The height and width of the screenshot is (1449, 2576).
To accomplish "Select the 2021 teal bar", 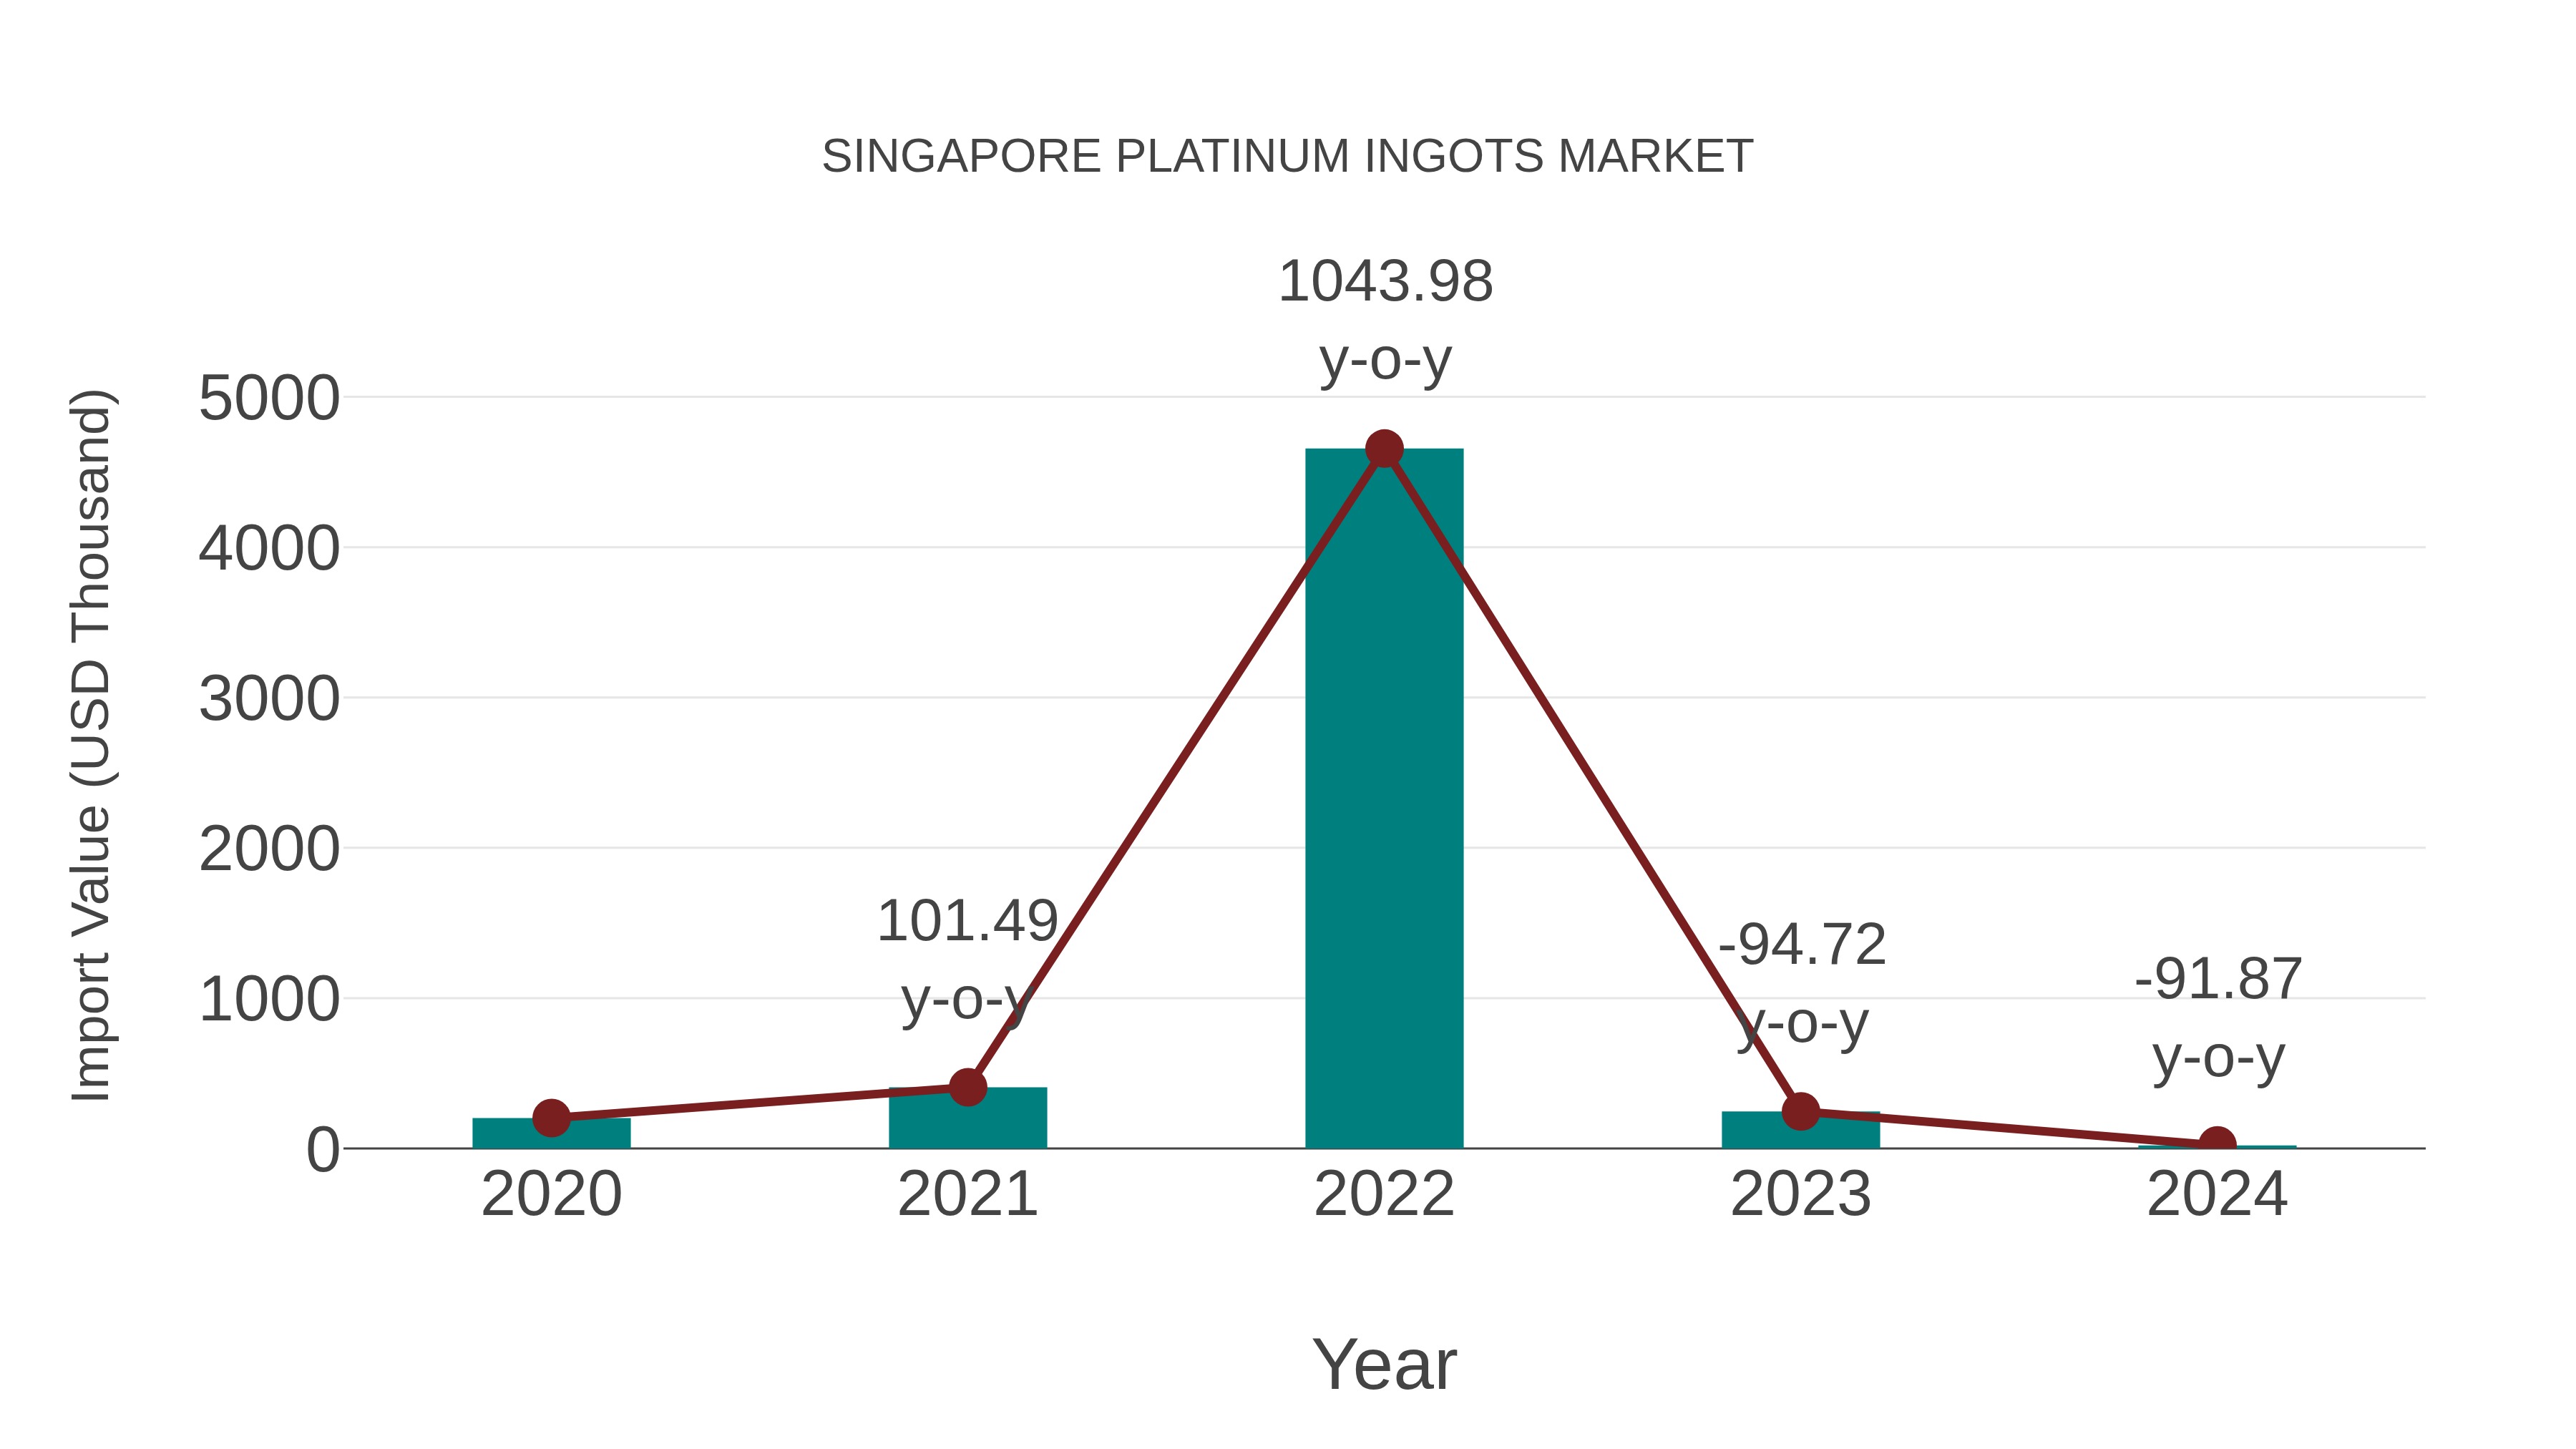I will pyautogui.click(x=967, y=1118).
